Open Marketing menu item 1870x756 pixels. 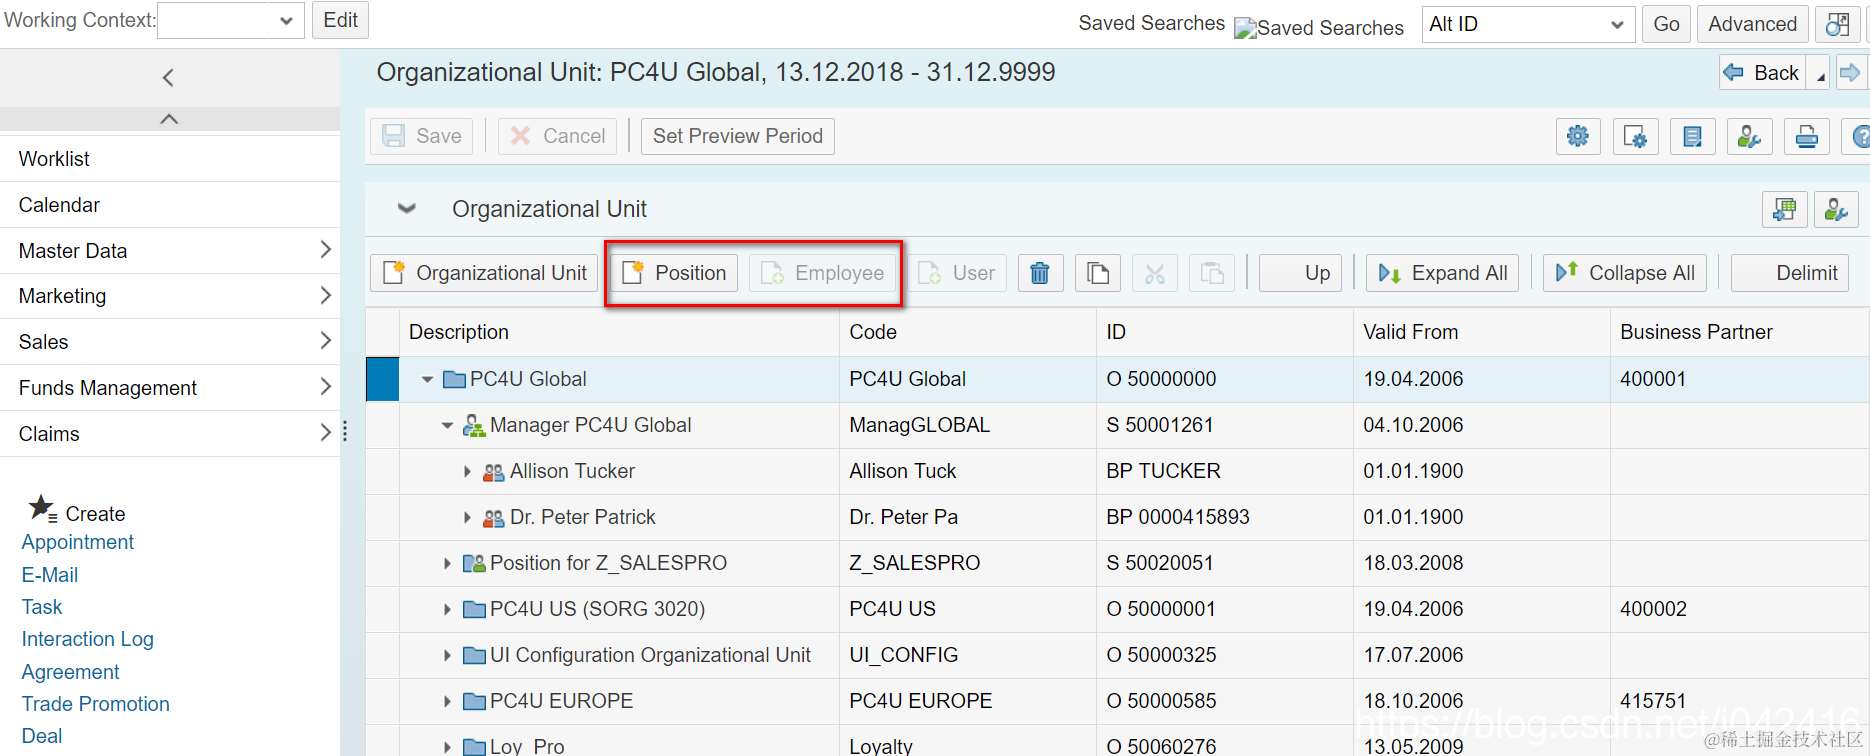62,296
